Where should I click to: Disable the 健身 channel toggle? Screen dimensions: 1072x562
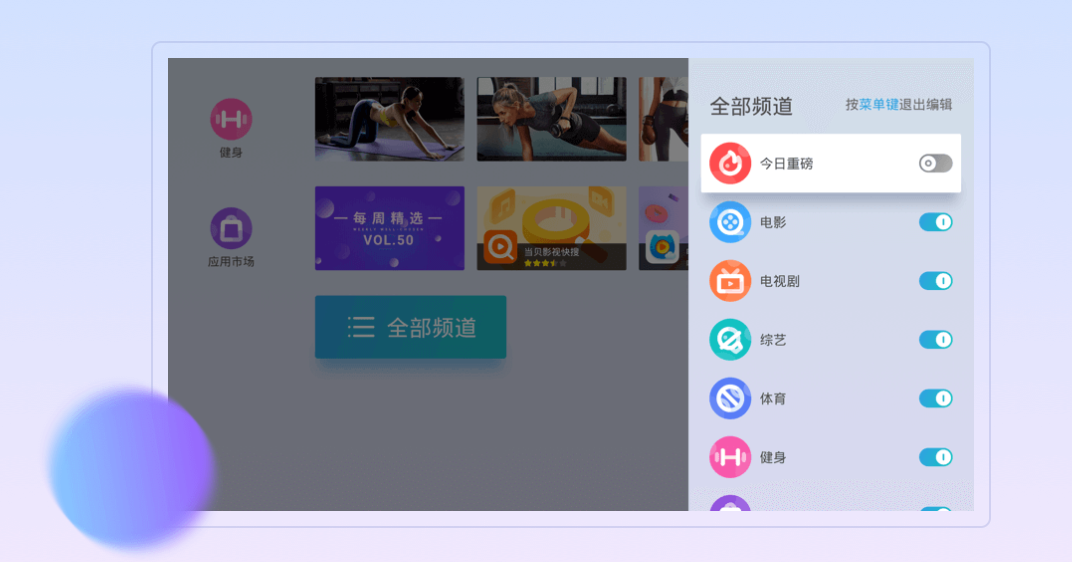pos(935,457)
